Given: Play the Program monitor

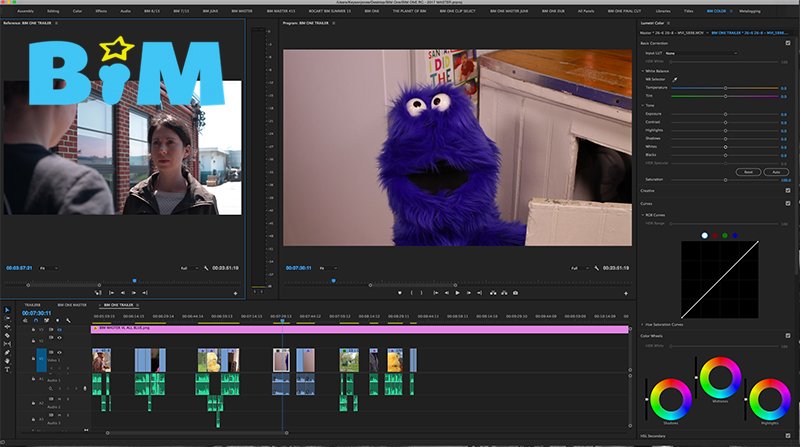Looking at the screenshot, I should [x=457, y=293].
